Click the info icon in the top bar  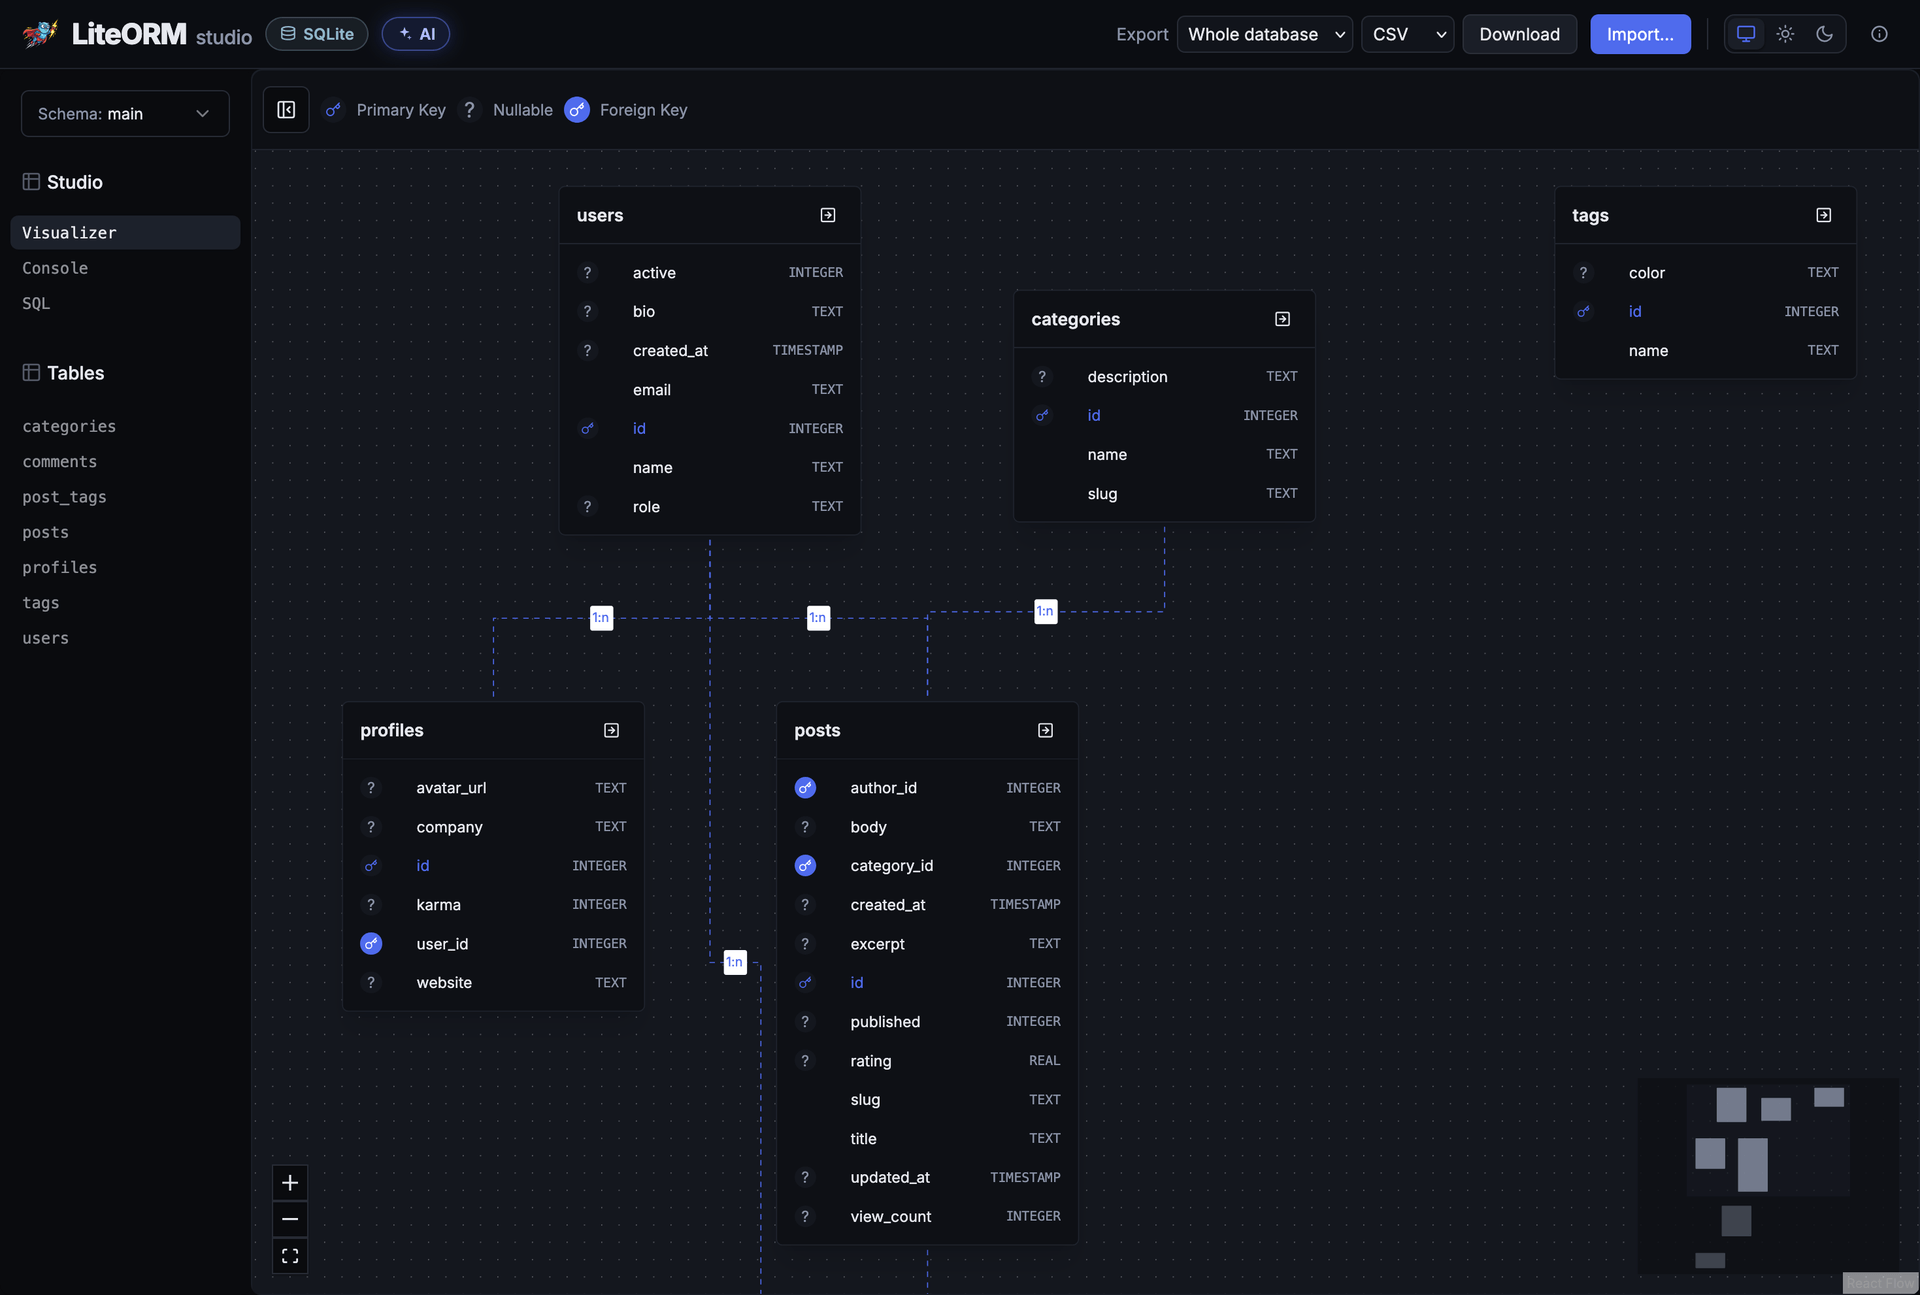pyautogui.click(x=1879, y=34)
